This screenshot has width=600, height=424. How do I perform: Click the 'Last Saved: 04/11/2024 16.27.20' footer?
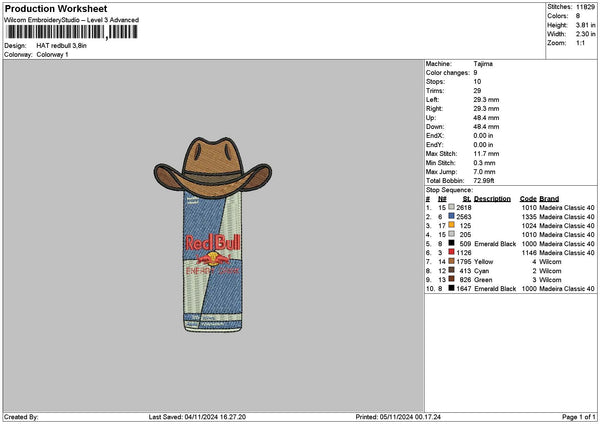[197, 417]
